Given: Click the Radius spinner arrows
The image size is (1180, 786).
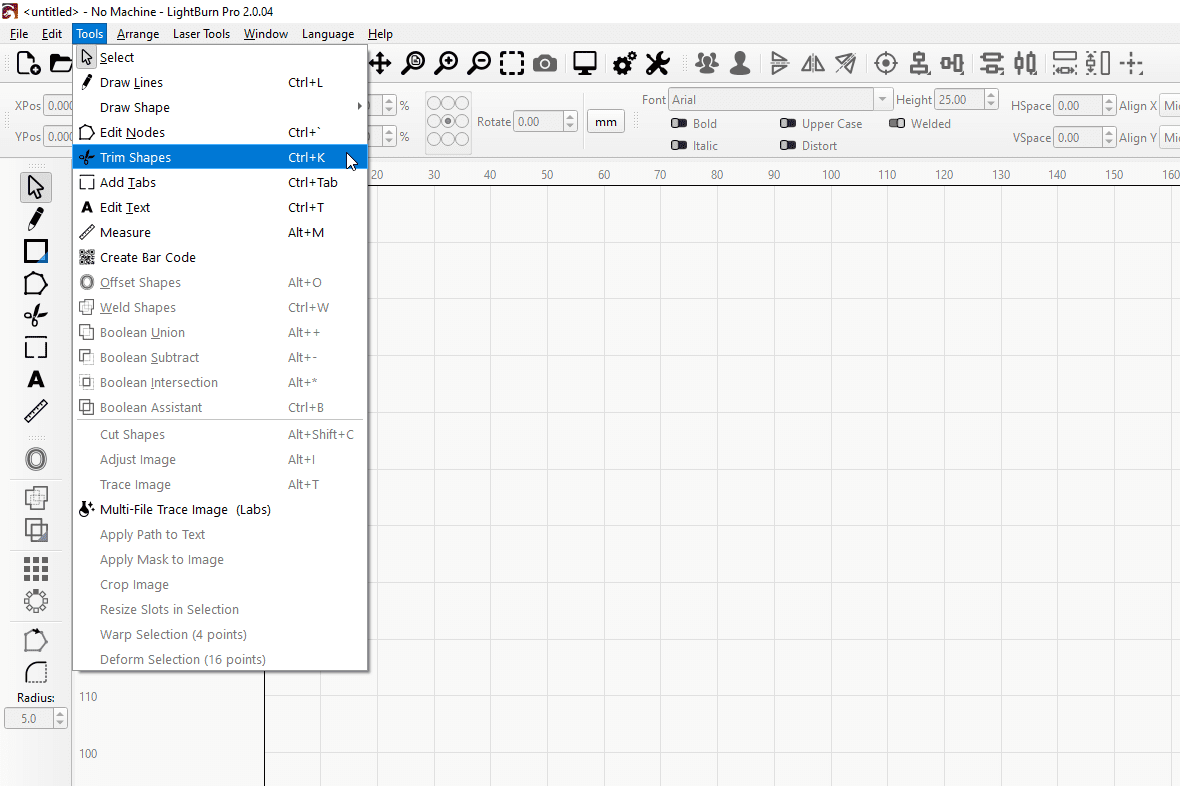Looking at the screenshot, I should click(60, 718).
